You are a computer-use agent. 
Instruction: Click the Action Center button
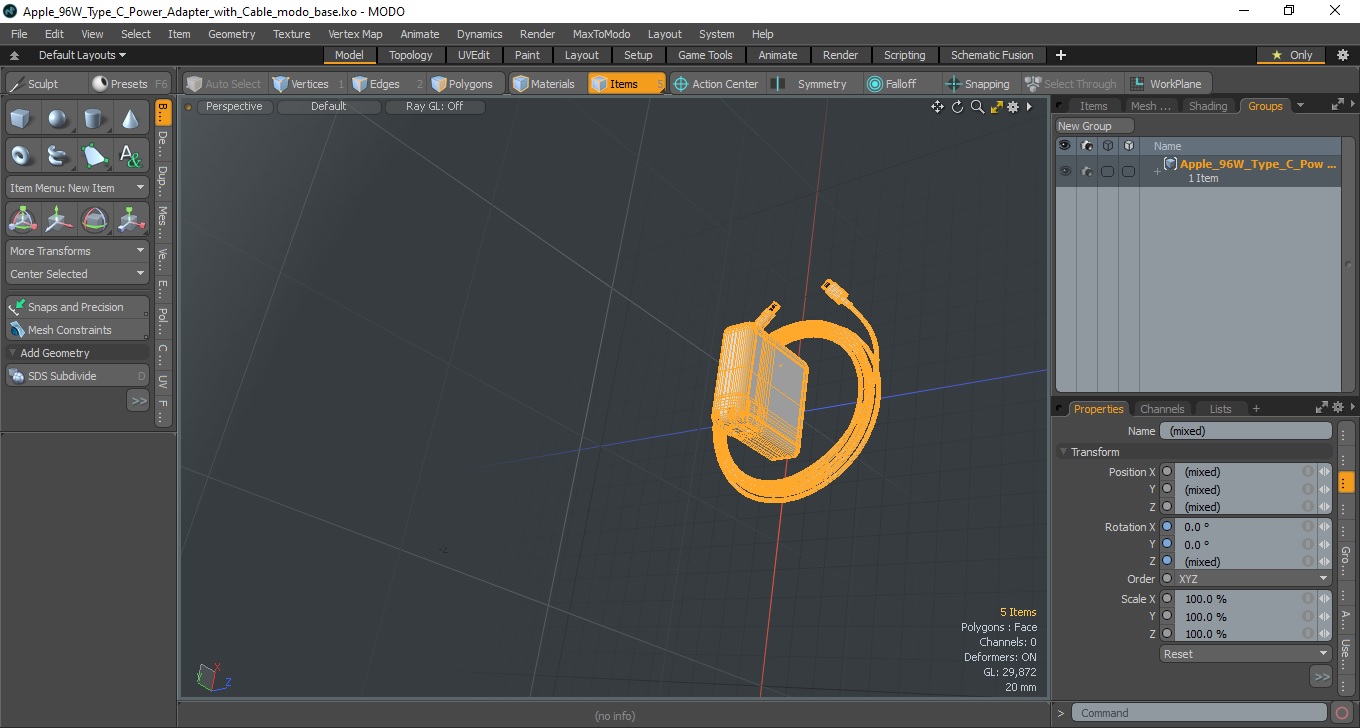[716, 84]
